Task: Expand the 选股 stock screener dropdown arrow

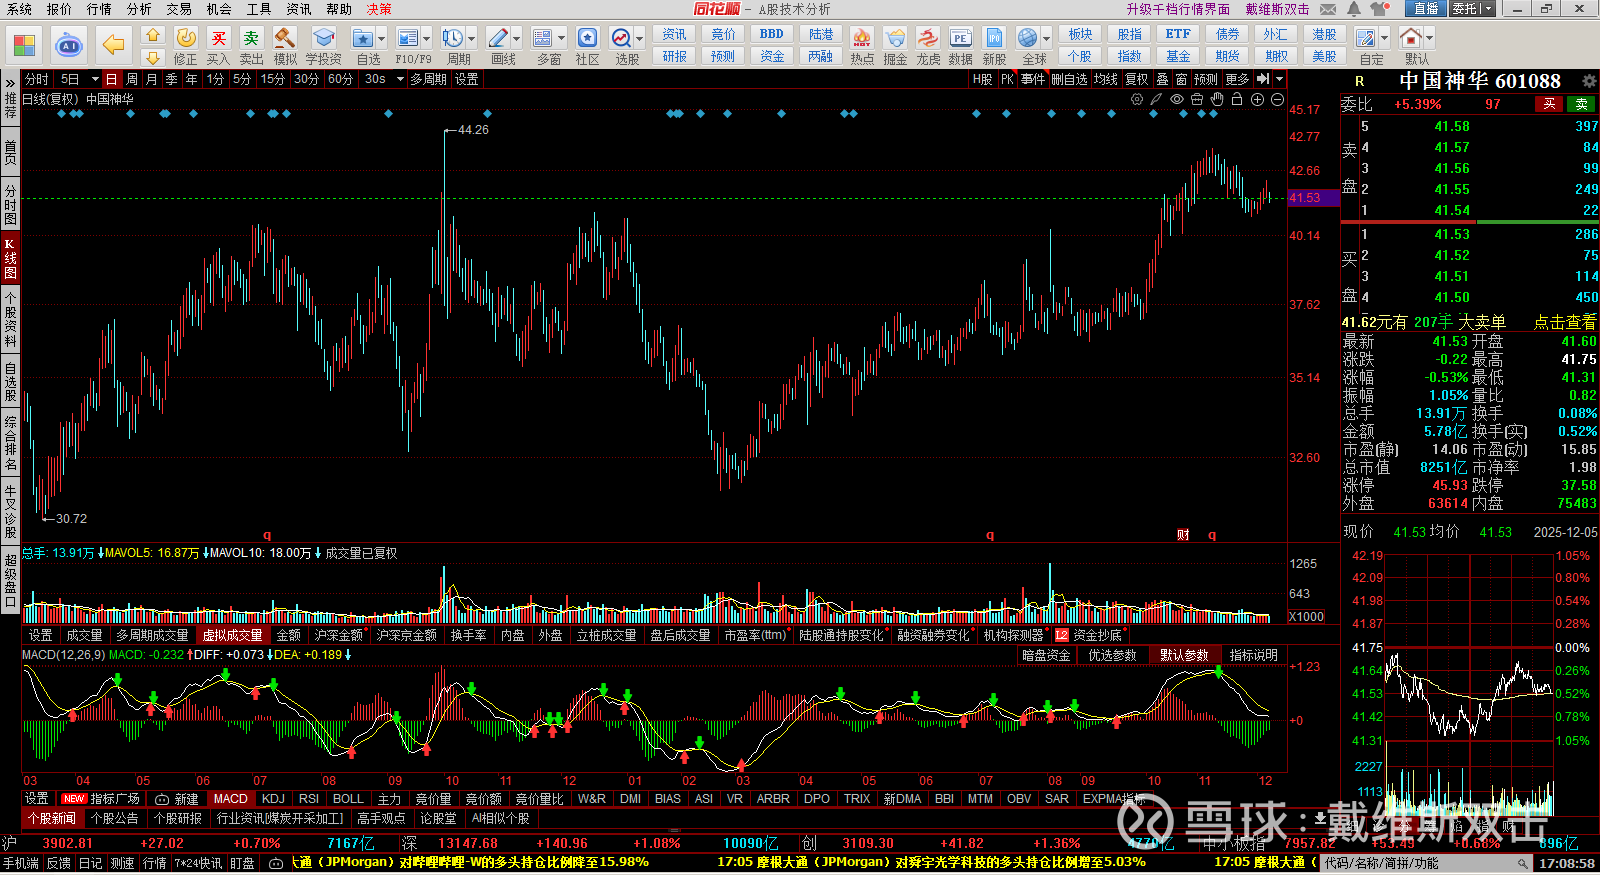Action: coord(639,39)
